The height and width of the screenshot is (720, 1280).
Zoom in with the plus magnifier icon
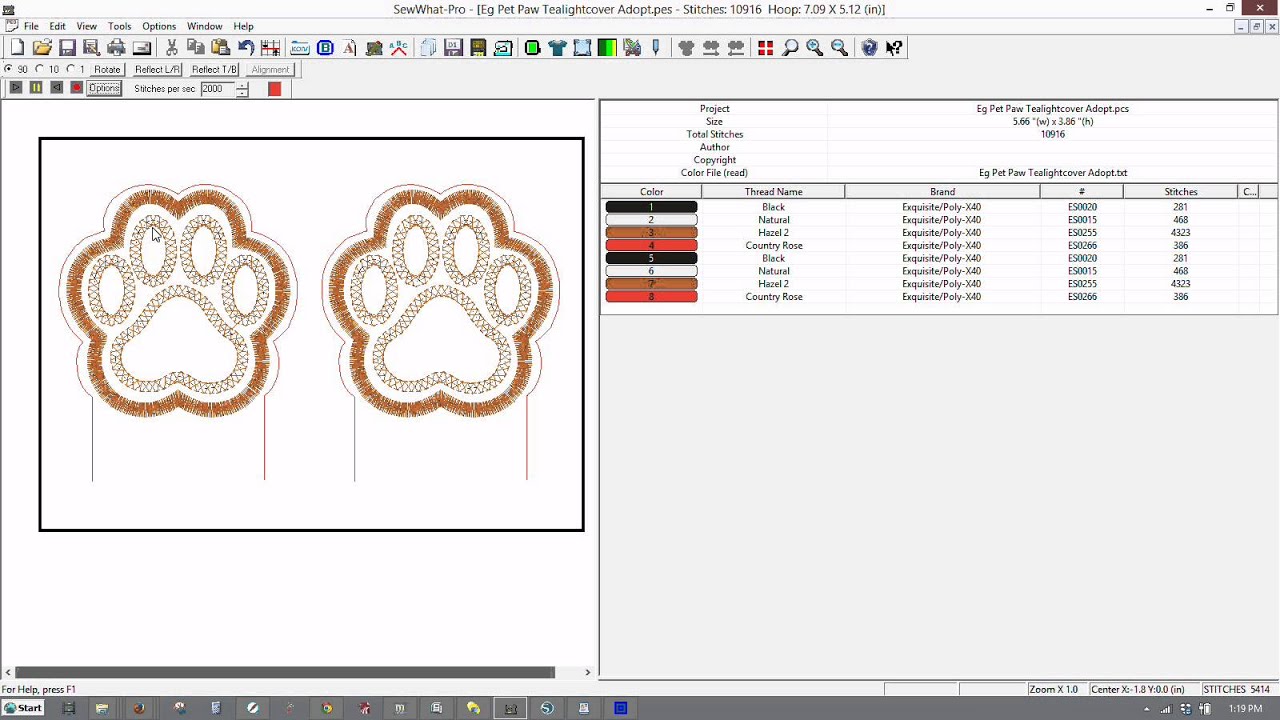[815, 47]
